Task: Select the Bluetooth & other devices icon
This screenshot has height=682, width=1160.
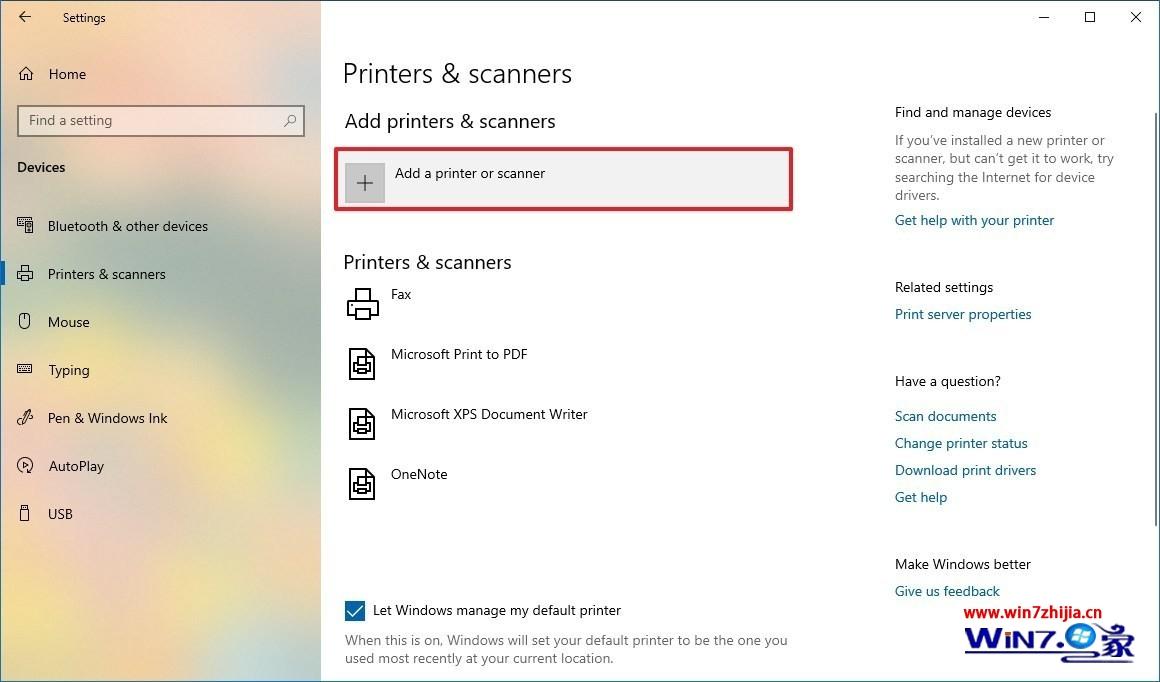Action: (25, 225)
